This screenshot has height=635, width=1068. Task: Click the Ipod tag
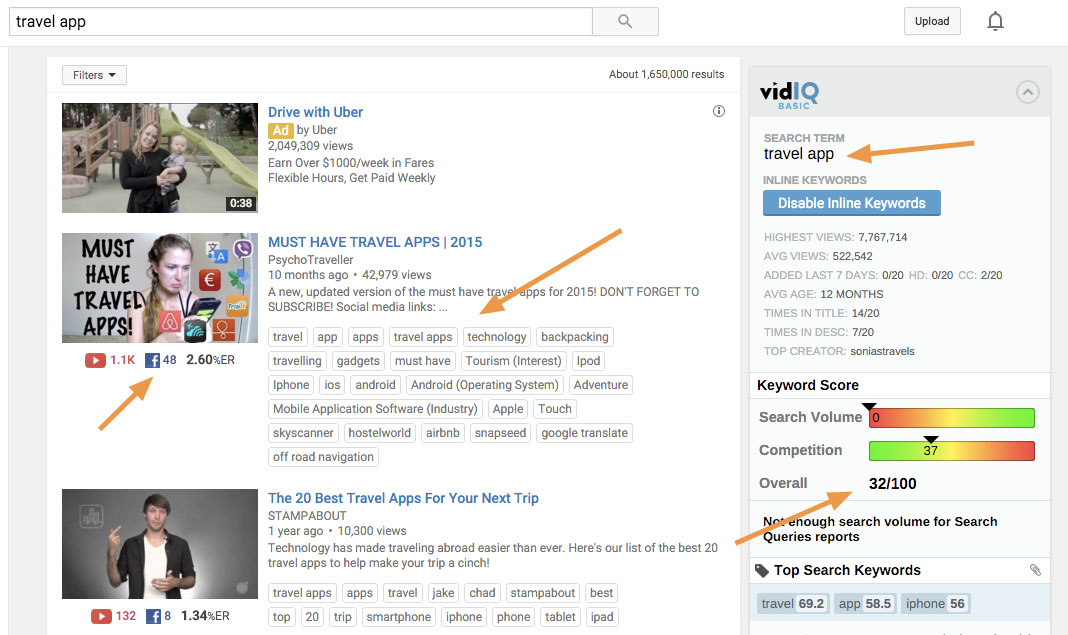point(588,360)
